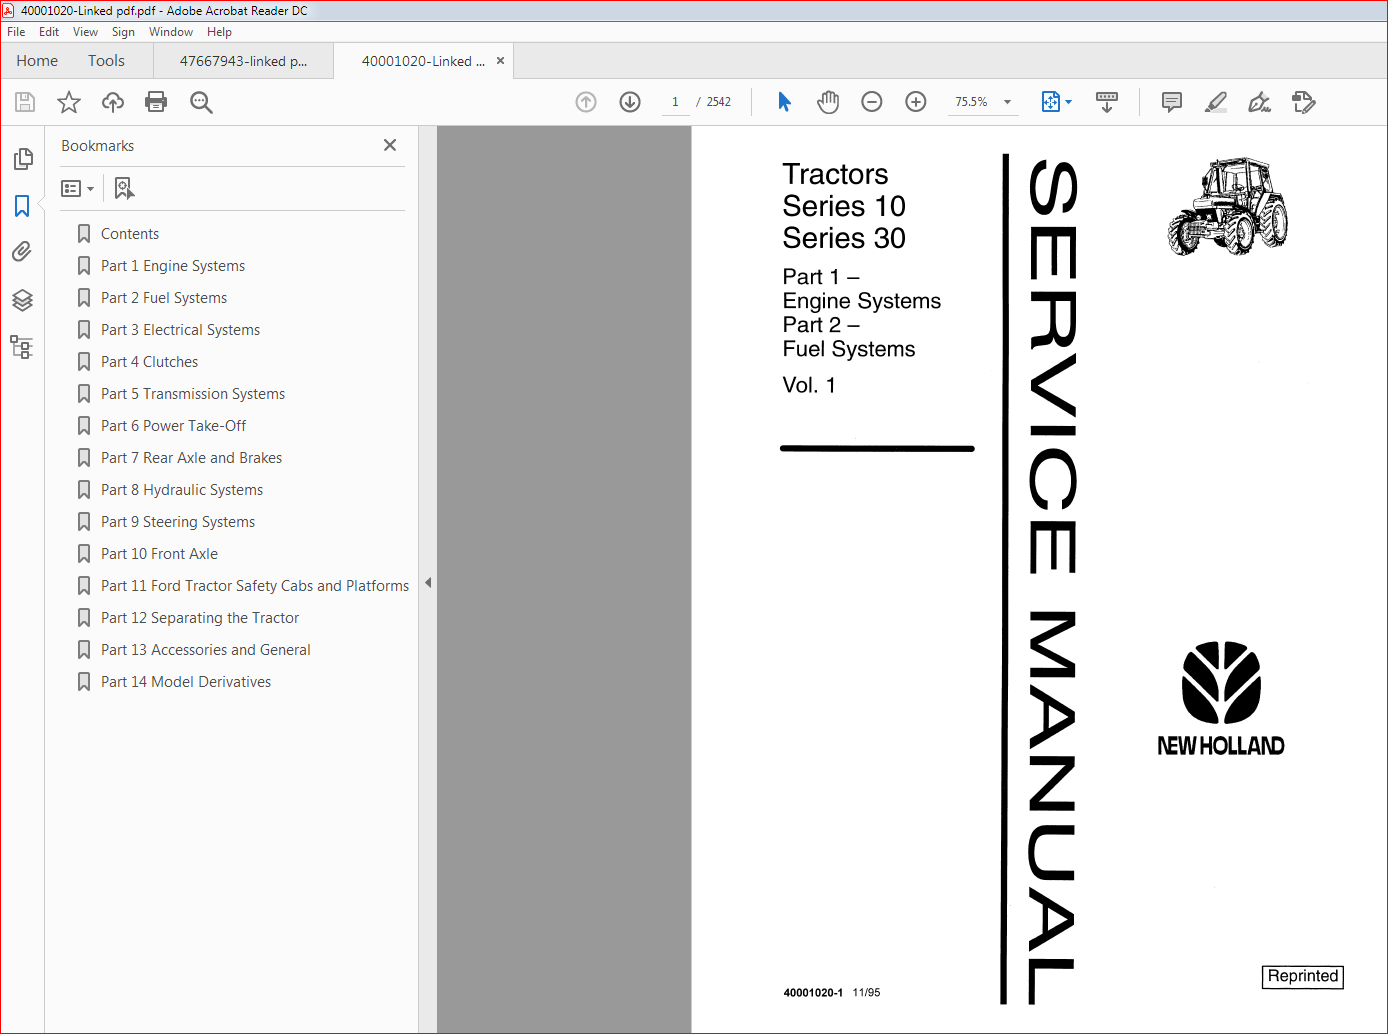
Task: Click the Save file icon
Action: coord(25,102)
